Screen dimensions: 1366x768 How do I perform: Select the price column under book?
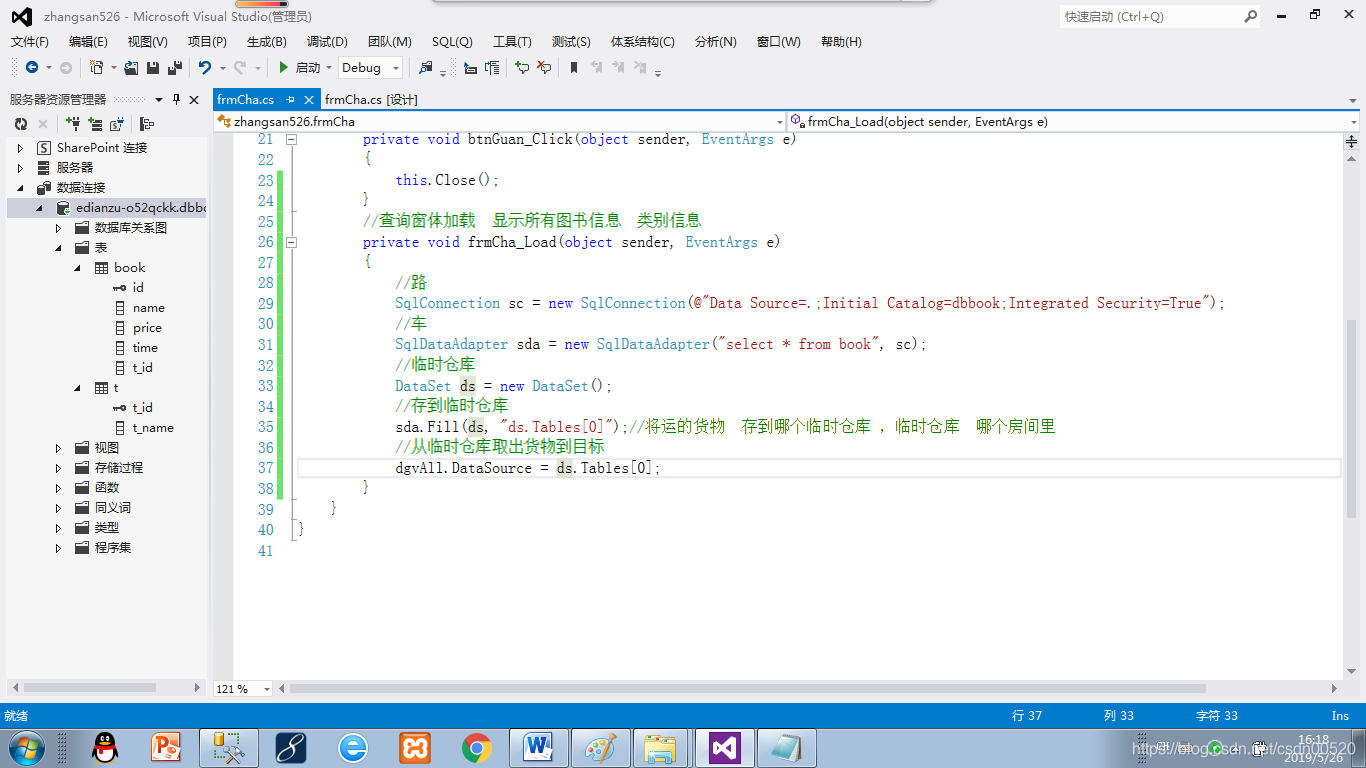coord(147,328)
